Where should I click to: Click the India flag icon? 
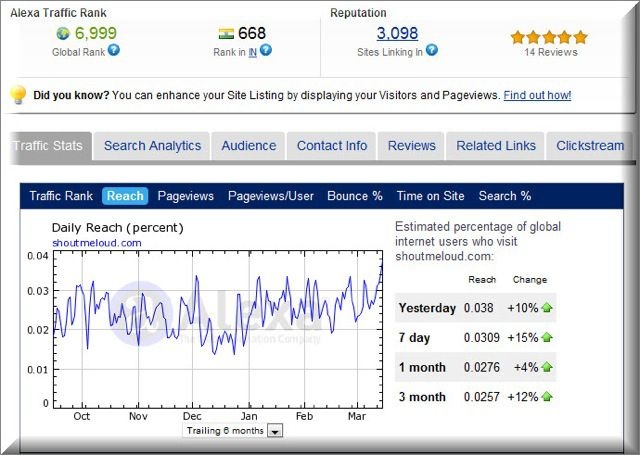click(x=225, y=34)
